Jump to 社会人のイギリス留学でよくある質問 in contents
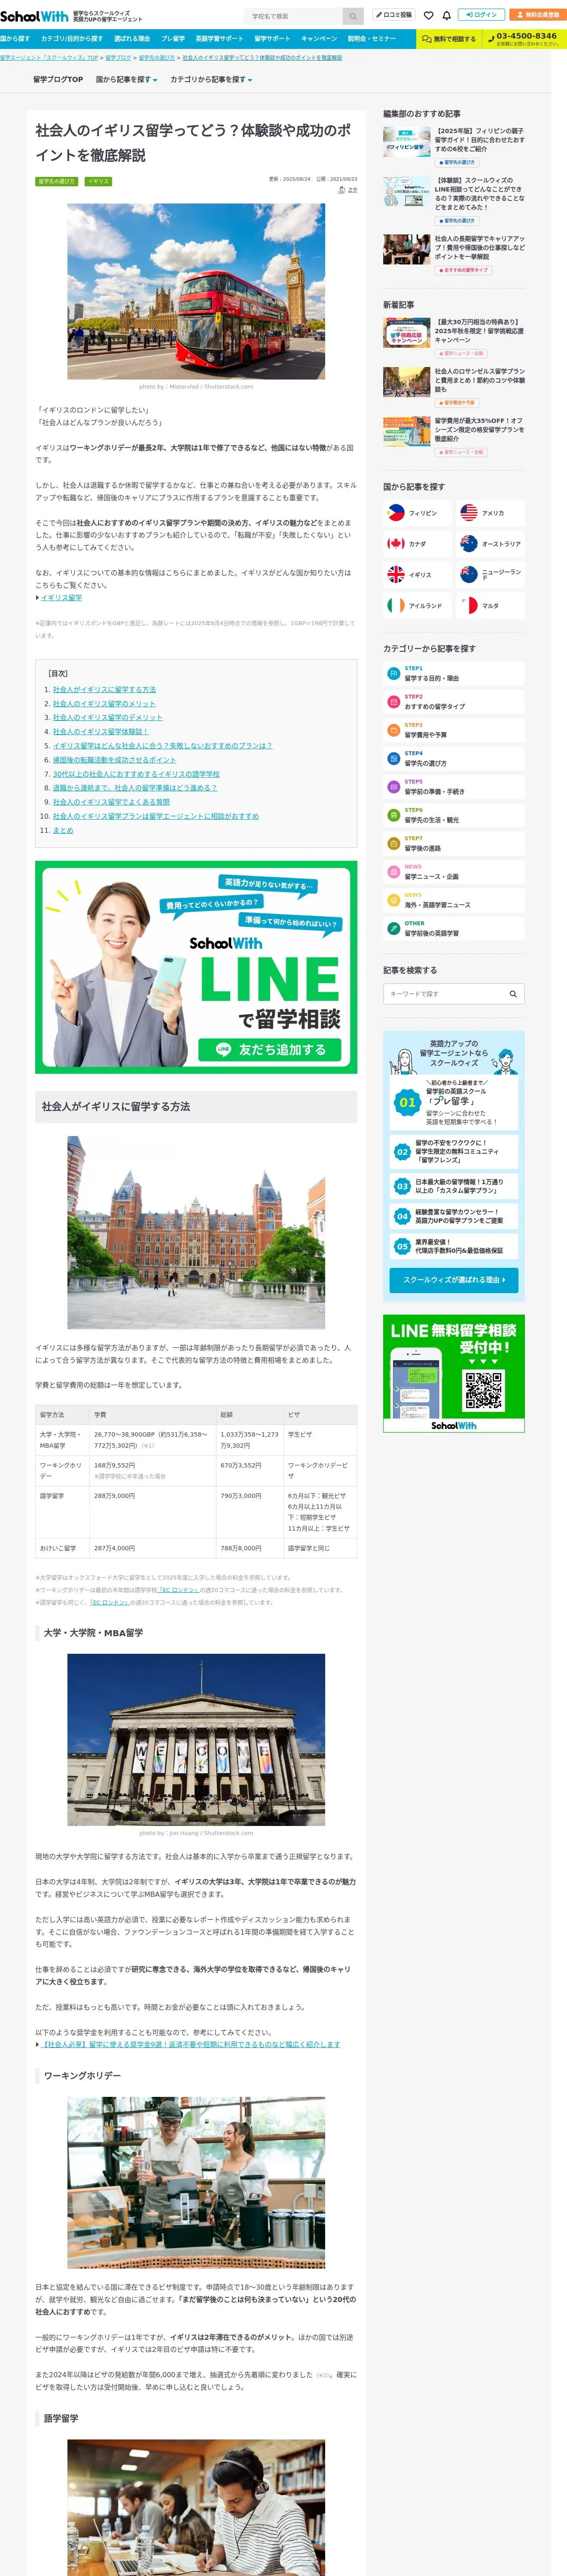 tap(111, 802)
